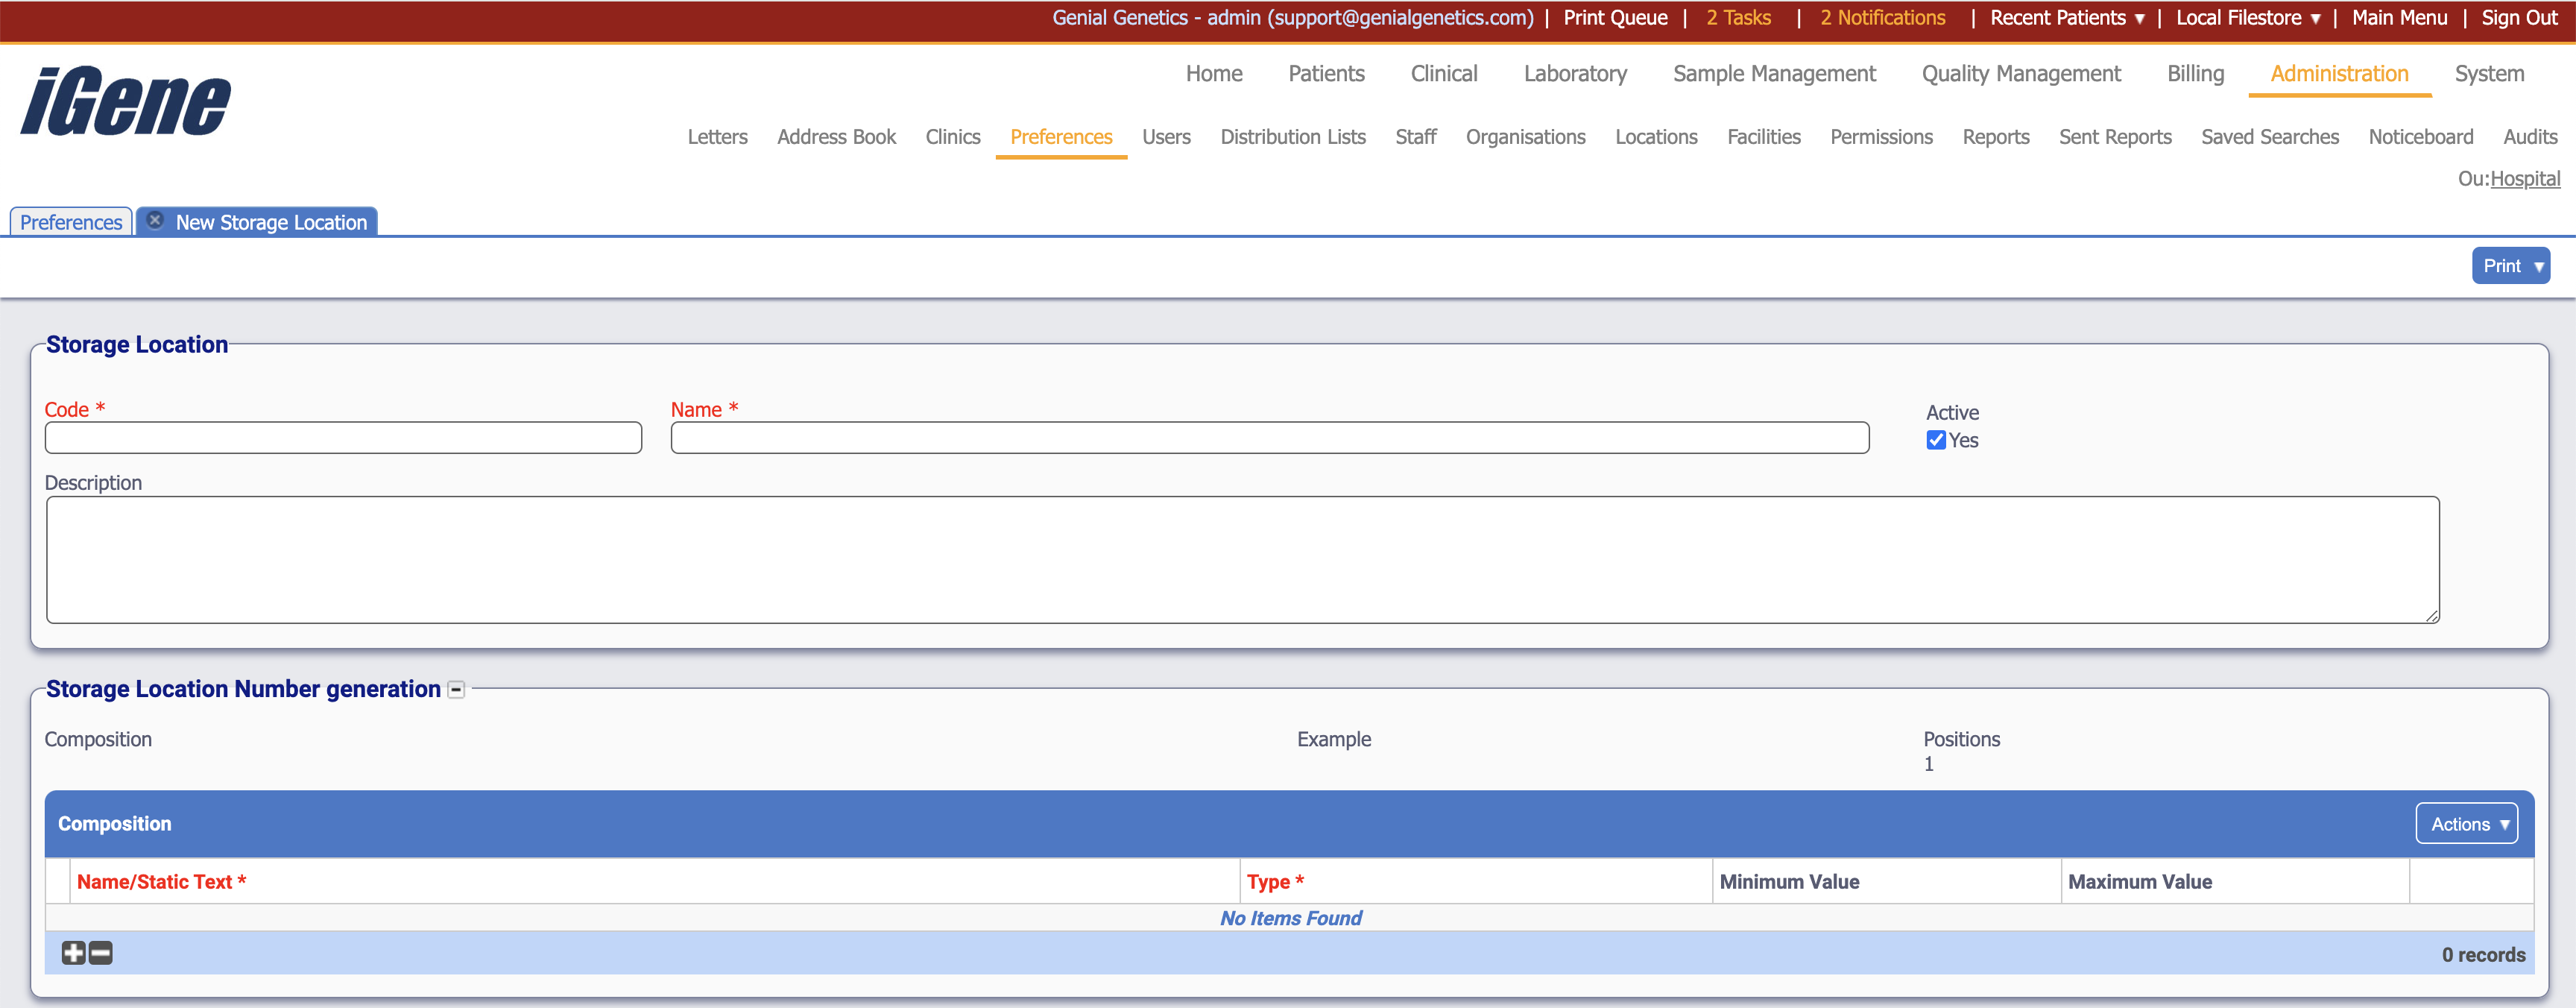The image size is (2576, 1008).
Task: Close the New Storage Location tab
Action: [x=155, y=221]
